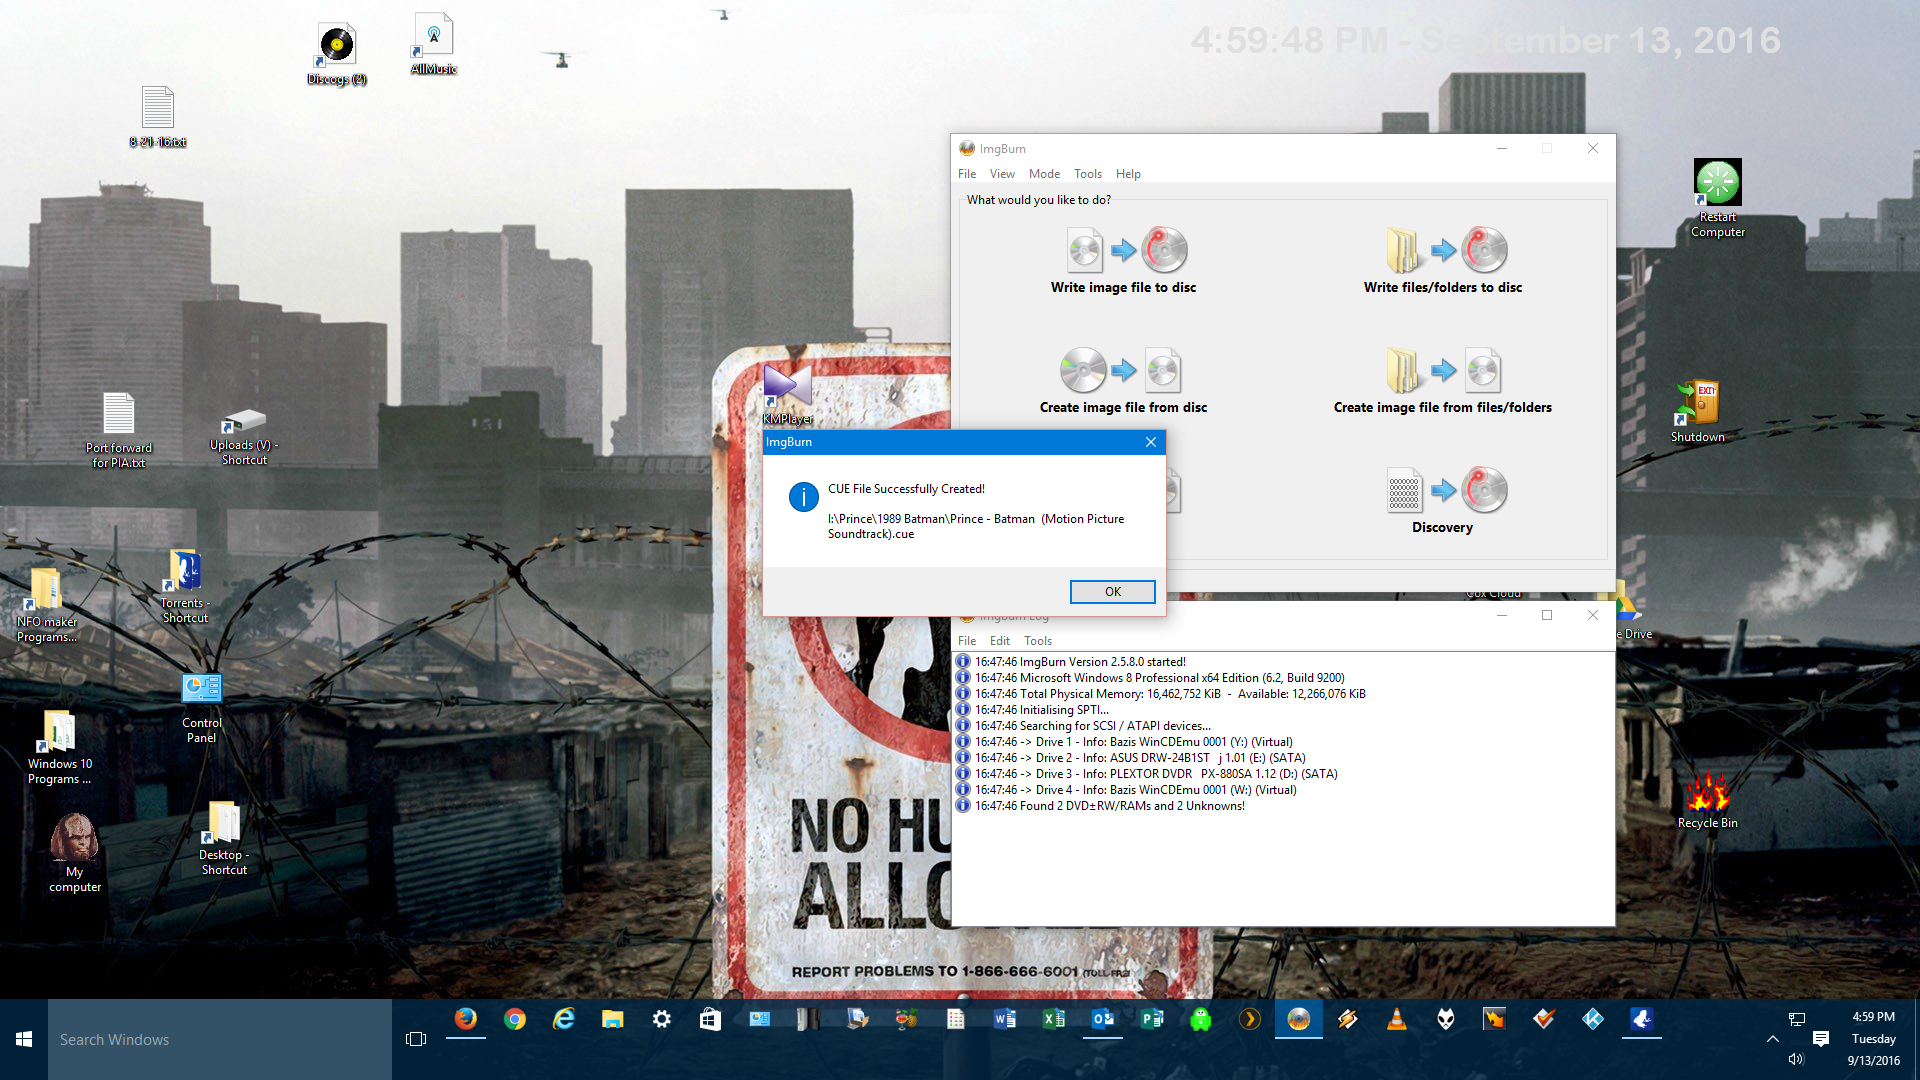Open File Explorer from taskbar

click(x=612, y=1019)
